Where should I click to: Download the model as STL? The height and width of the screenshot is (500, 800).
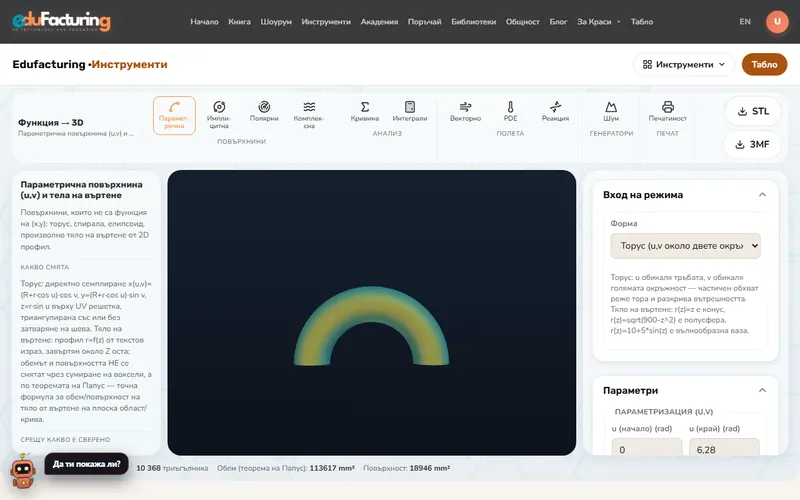753,111
